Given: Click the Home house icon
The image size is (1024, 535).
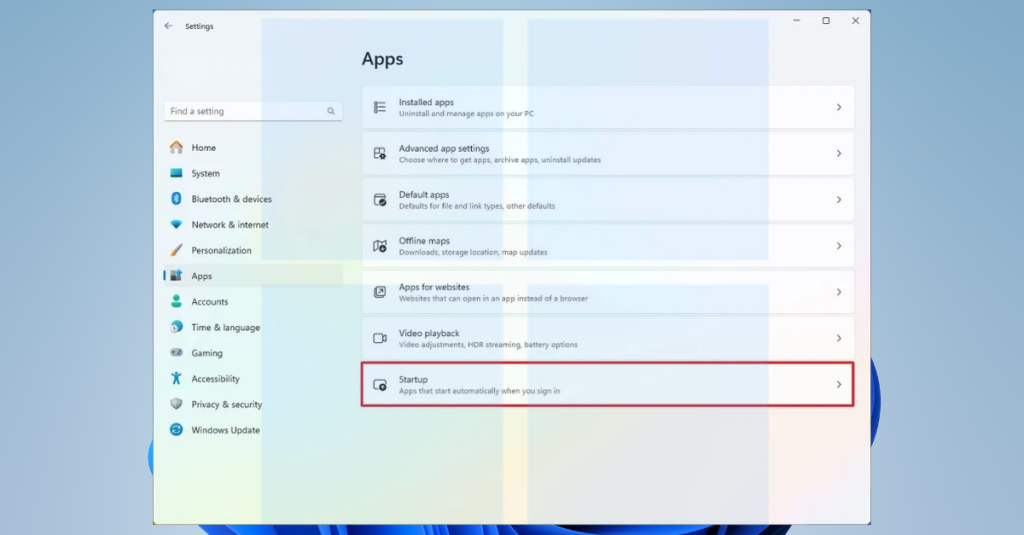Looking at the screenshot, I should (x=176, y=148).
